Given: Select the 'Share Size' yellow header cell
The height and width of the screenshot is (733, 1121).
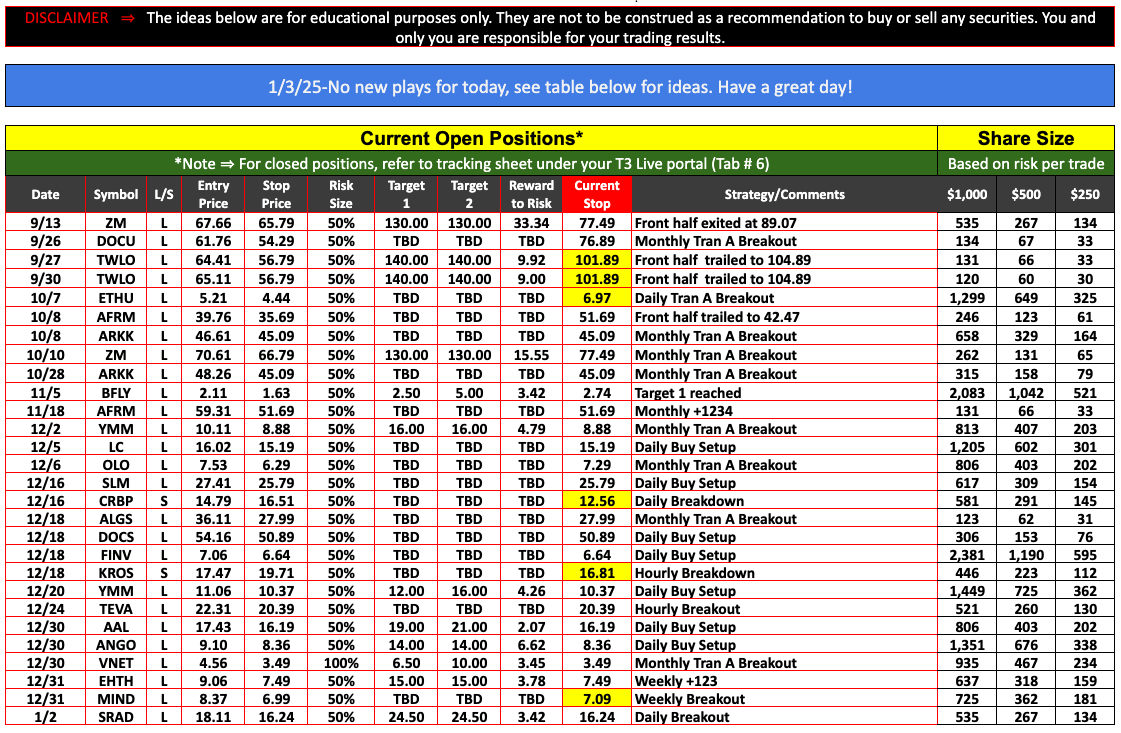Looking at the screenshot, I should click(1025, 138).
